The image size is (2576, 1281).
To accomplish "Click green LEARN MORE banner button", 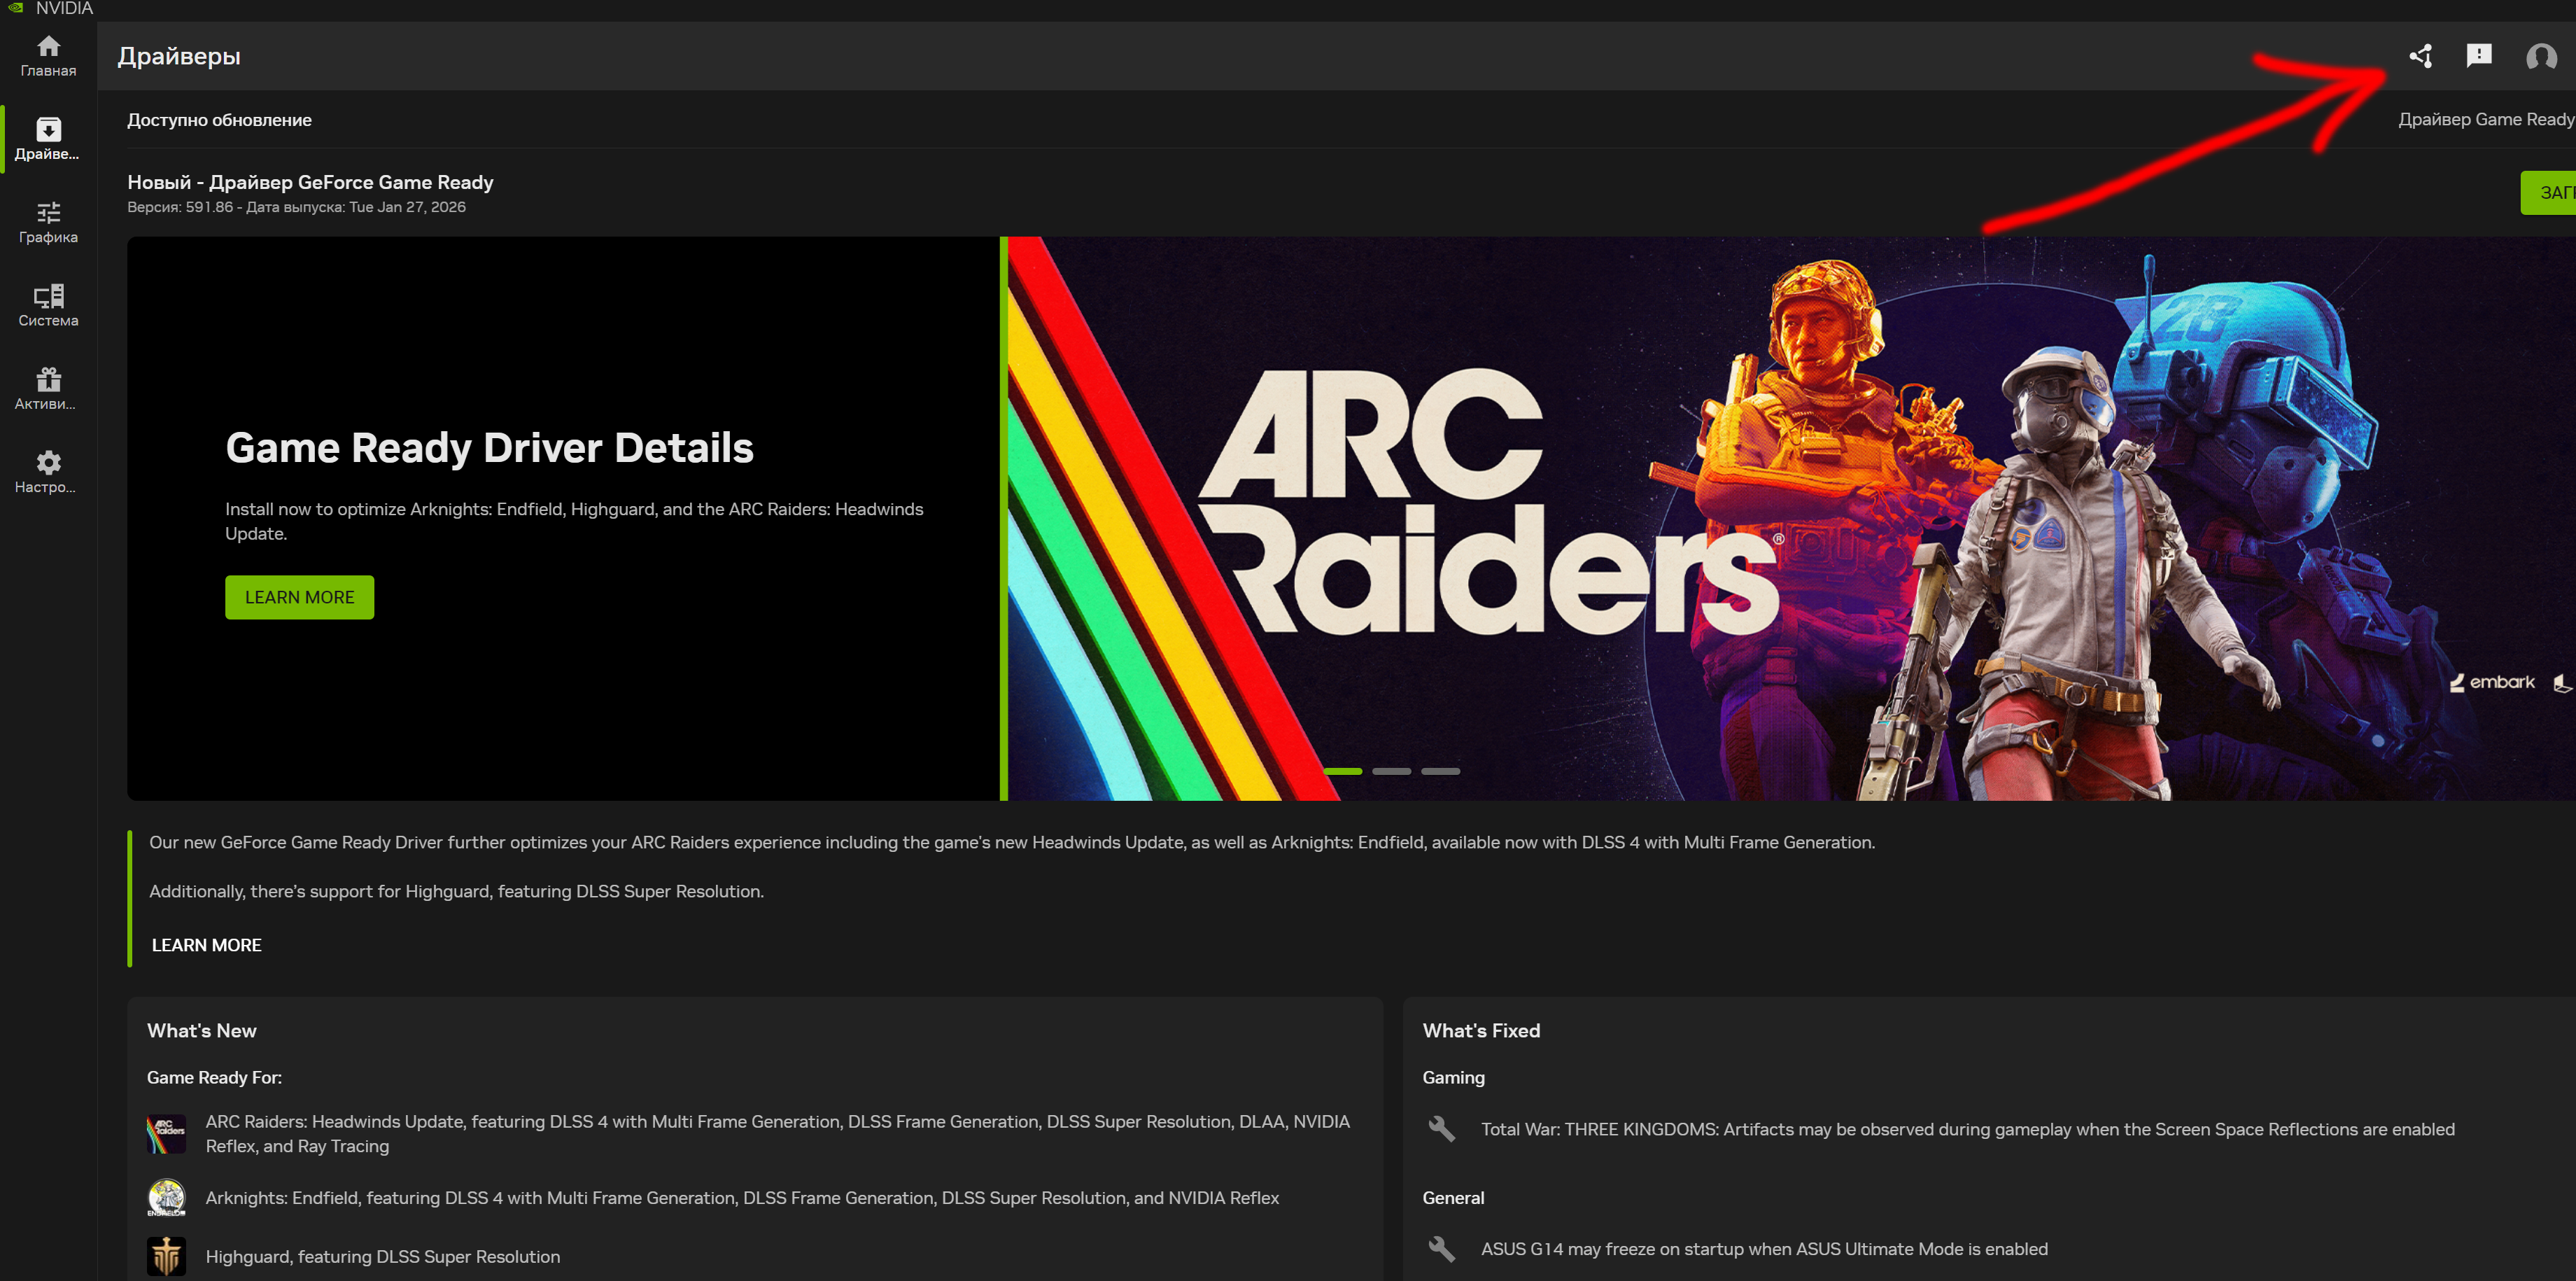I will click(299, 597).
